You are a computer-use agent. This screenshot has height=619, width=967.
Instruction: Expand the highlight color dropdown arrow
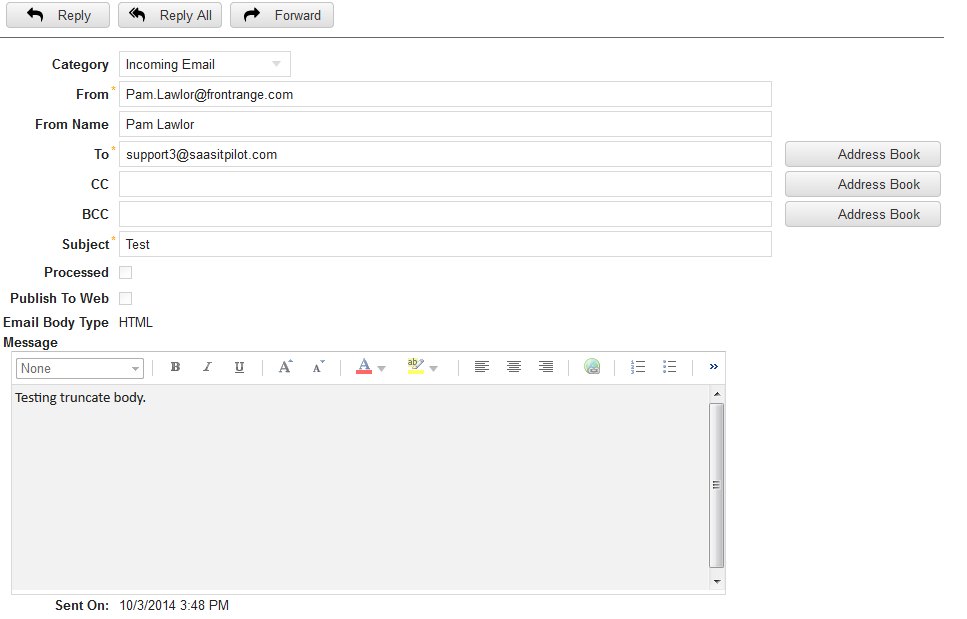tap(433, 367)
